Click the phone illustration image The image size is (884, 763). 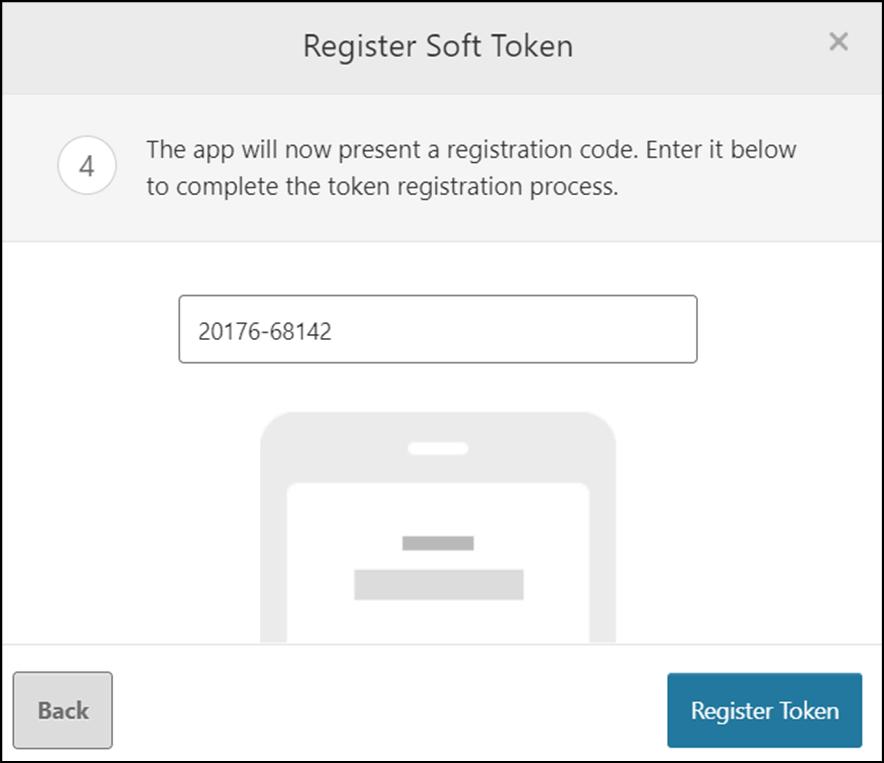pos(438,527)
